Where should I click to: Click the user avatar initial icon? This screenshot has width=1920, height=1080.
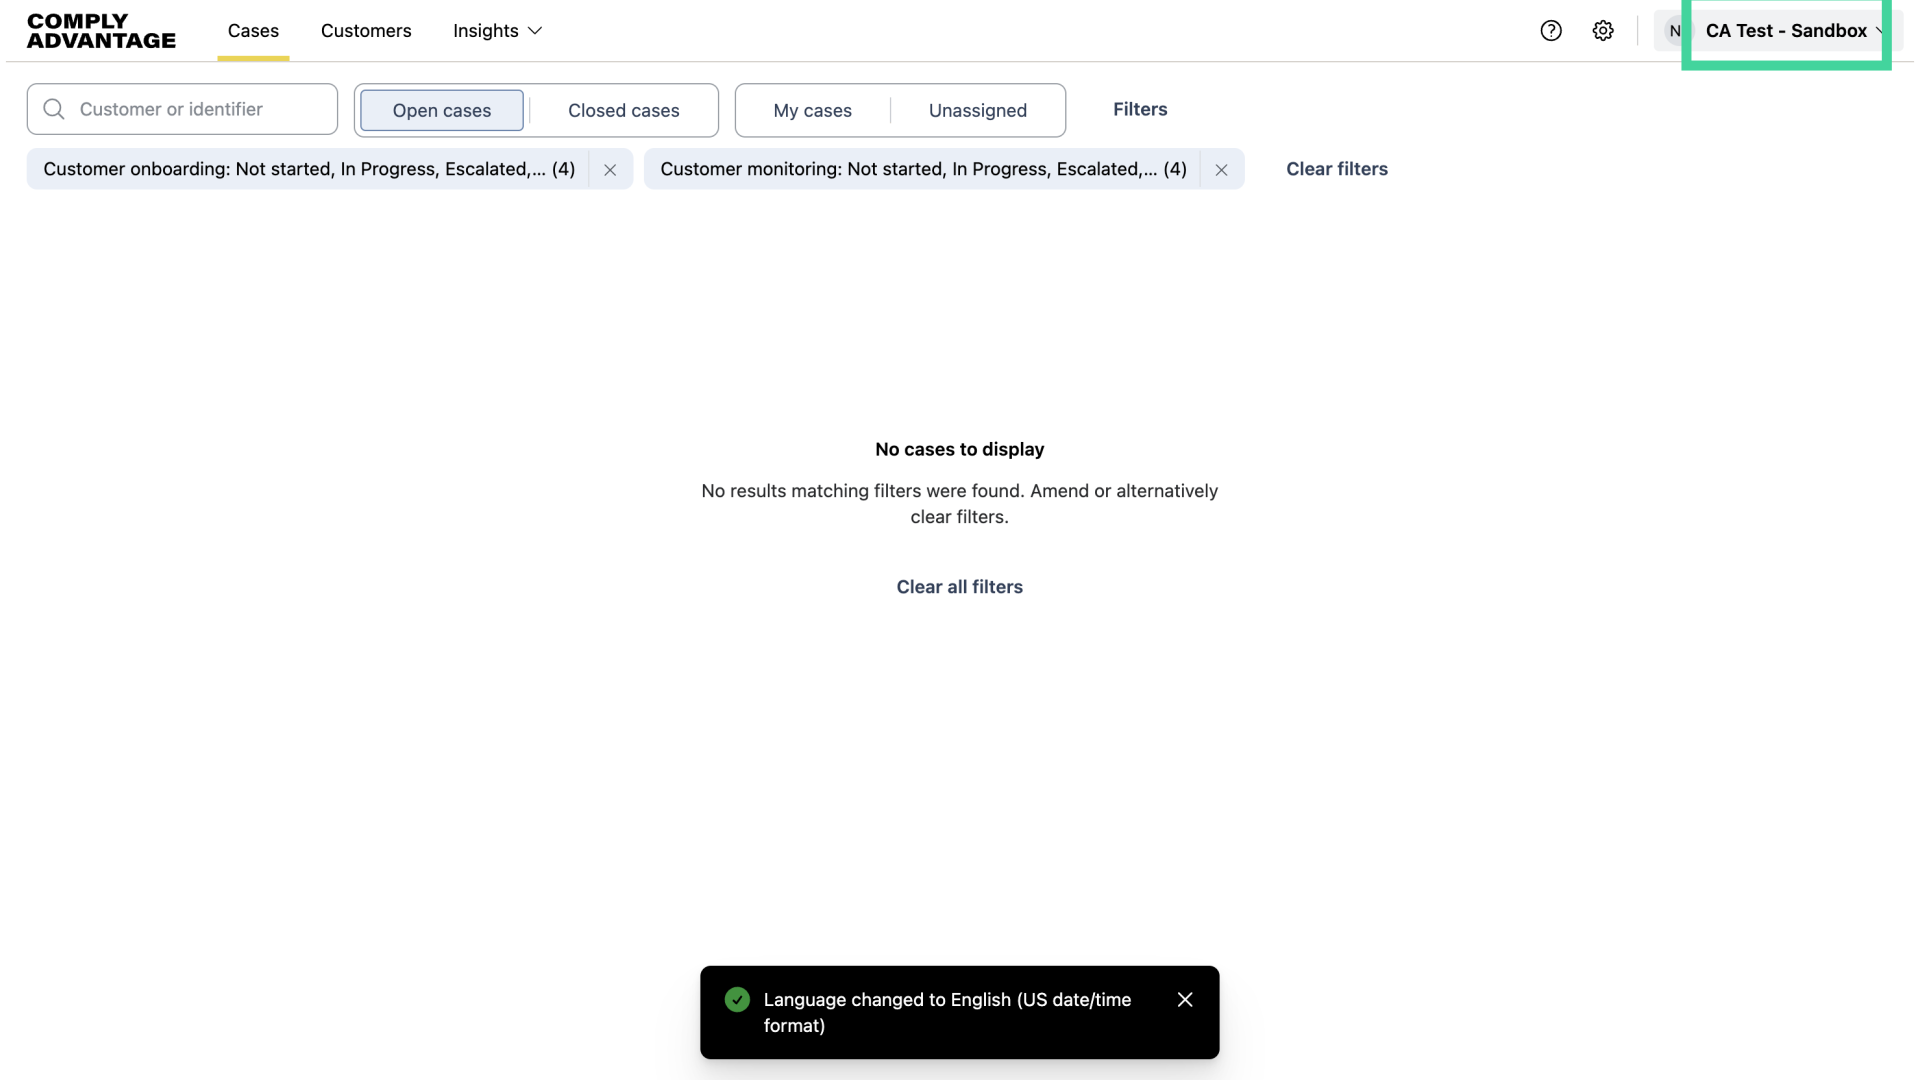tap(1674, 31)
